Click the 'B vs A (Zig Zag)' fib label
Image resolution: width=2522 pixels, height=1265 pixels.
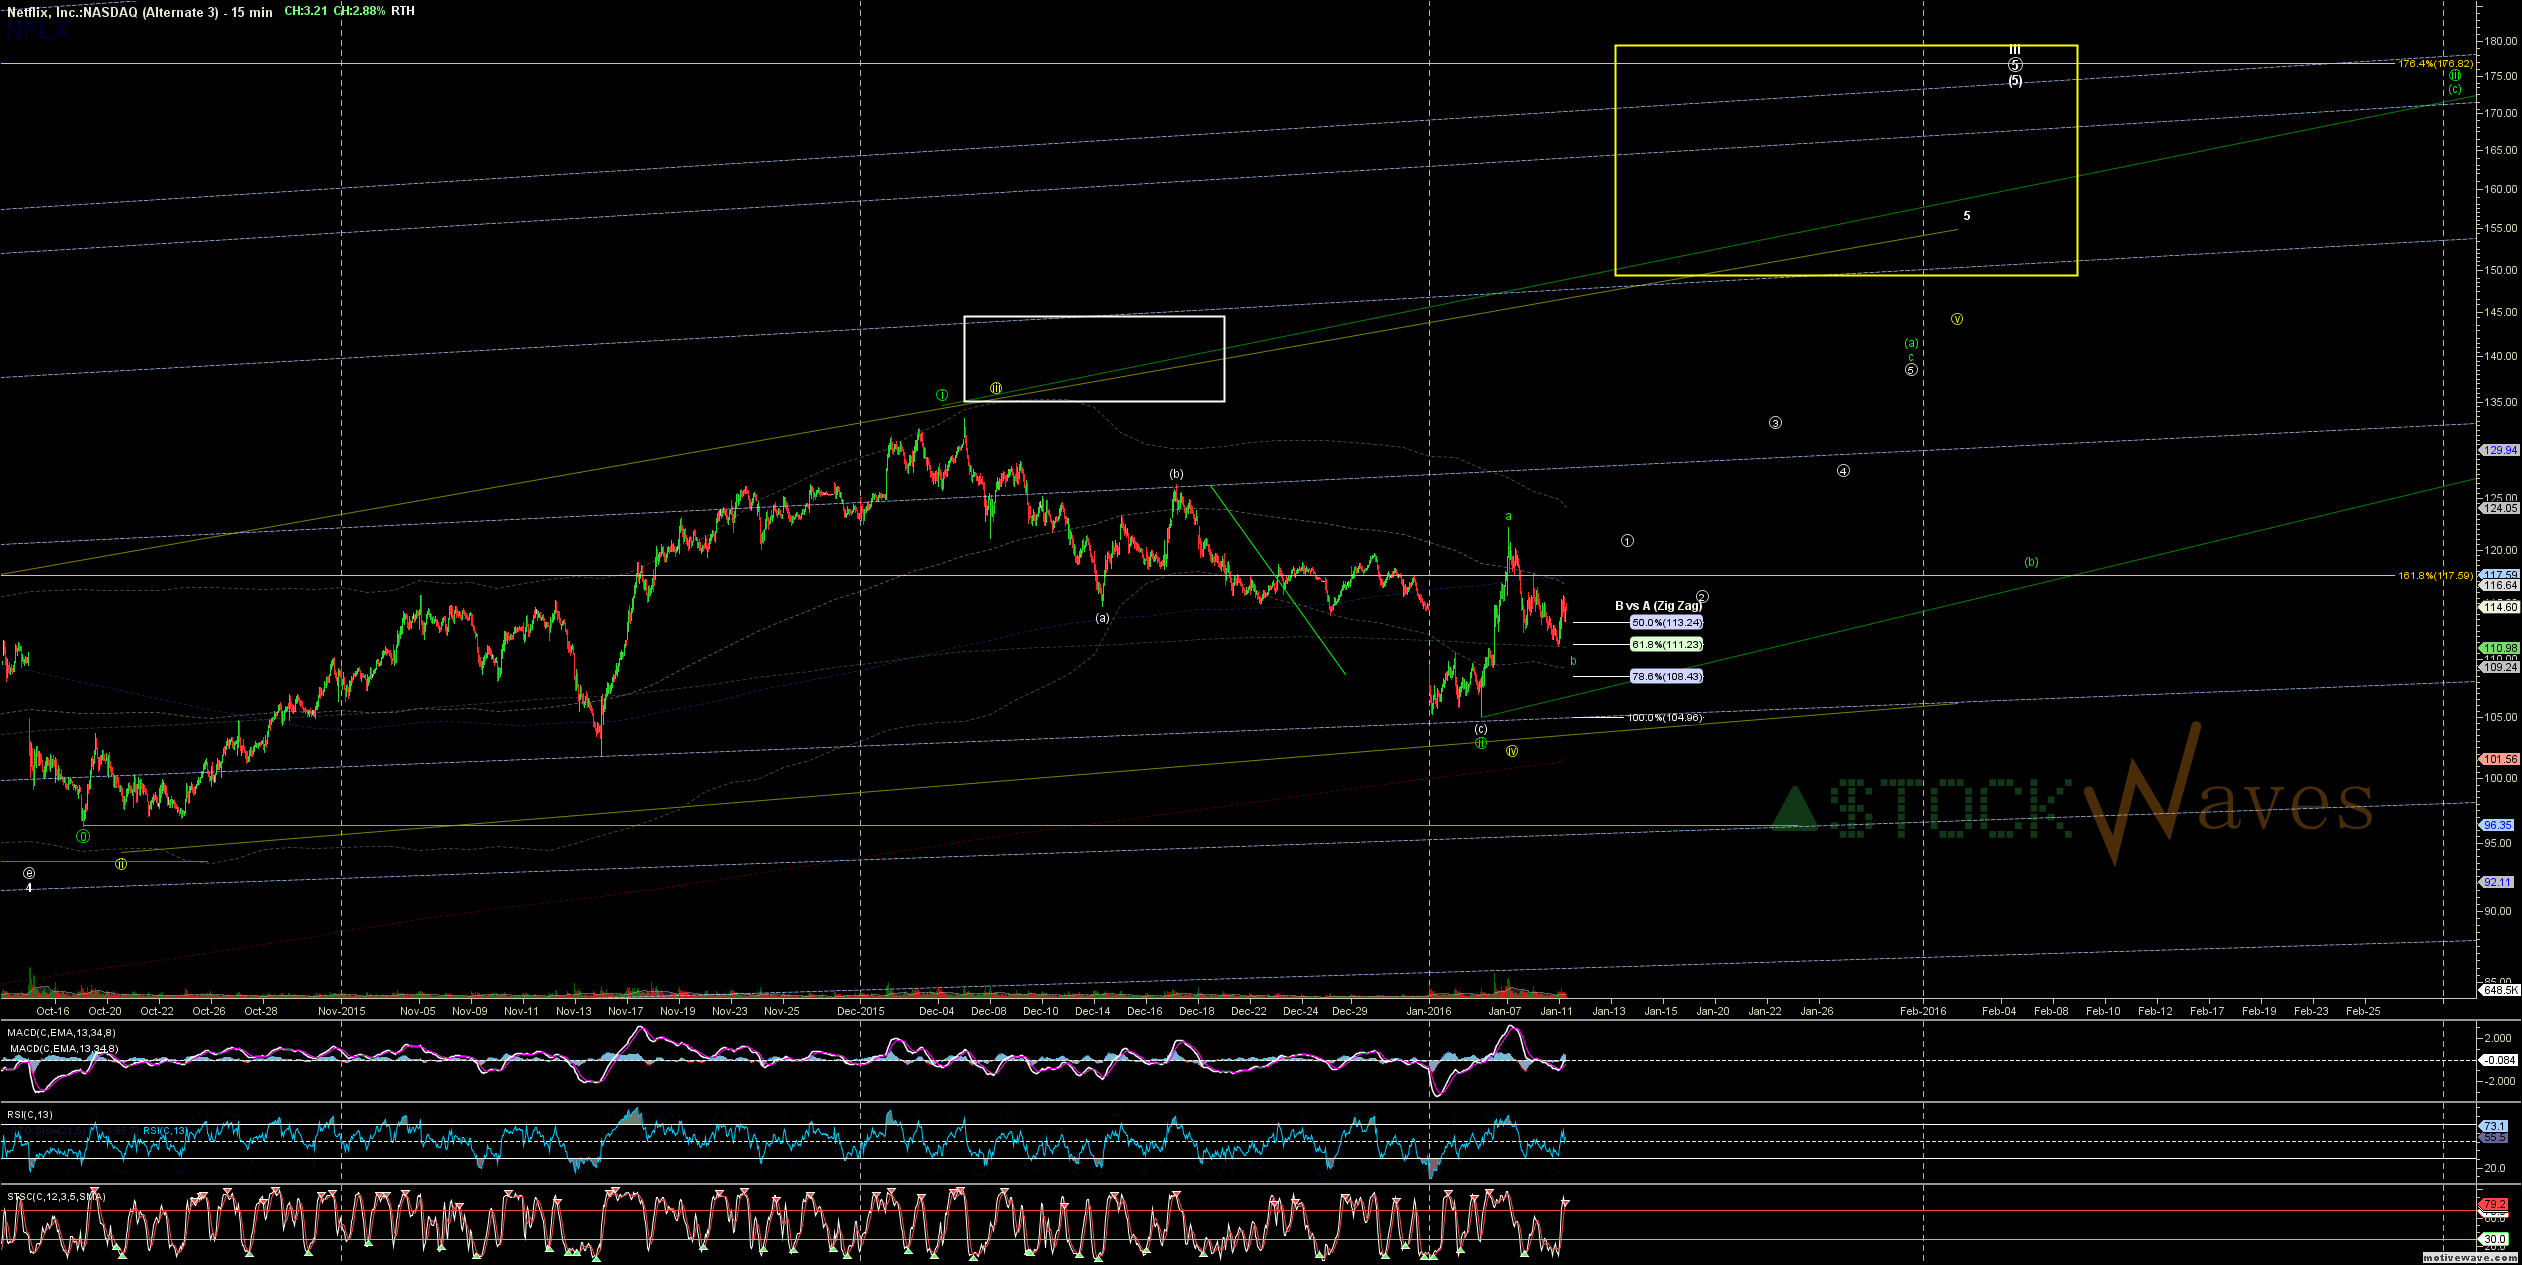pos(1658,606)
